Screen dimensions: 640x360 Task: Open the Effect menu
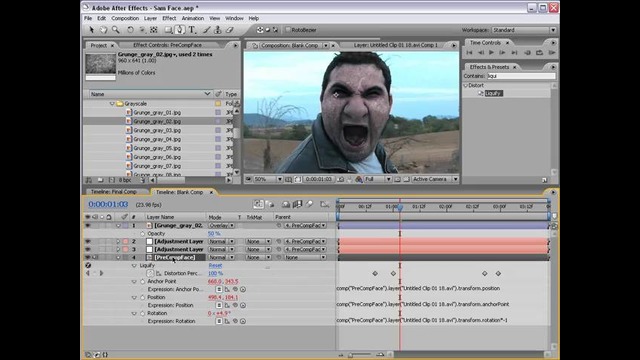169,18
